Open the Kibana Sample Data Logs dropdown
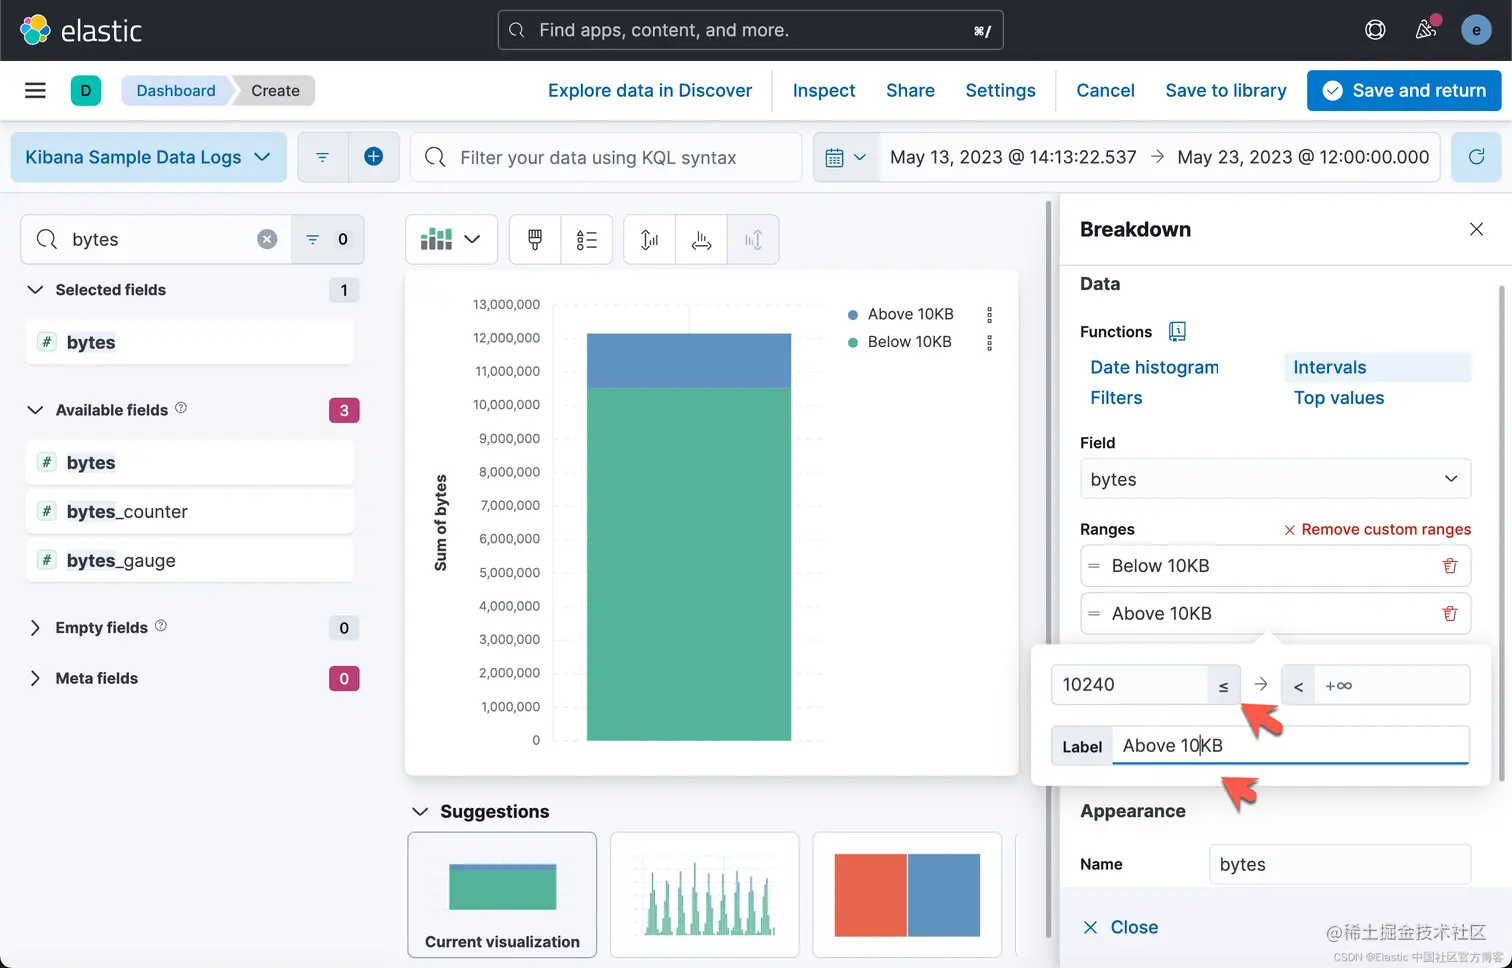Screen dimensions: 1512x968 [148, 157]
